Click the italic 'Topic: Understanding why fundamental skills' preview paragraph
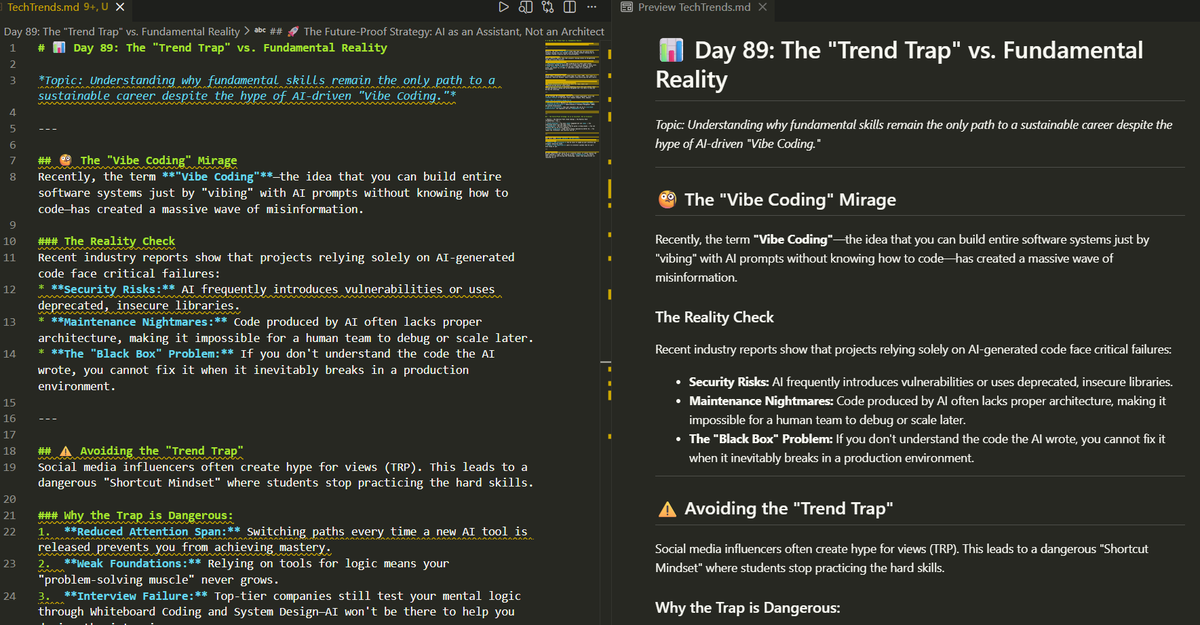 (913, 135)
